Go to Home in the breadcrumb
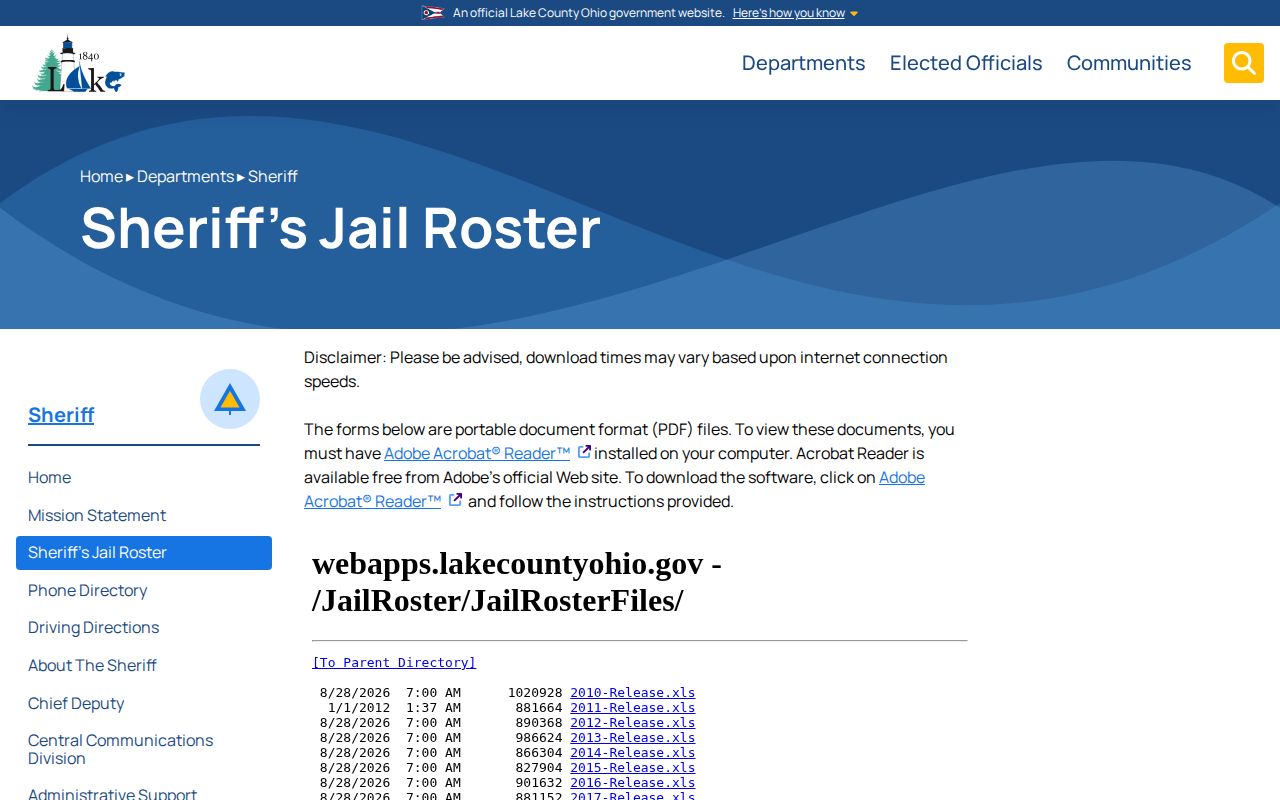The image size is (1280, 800). (101, 176)
